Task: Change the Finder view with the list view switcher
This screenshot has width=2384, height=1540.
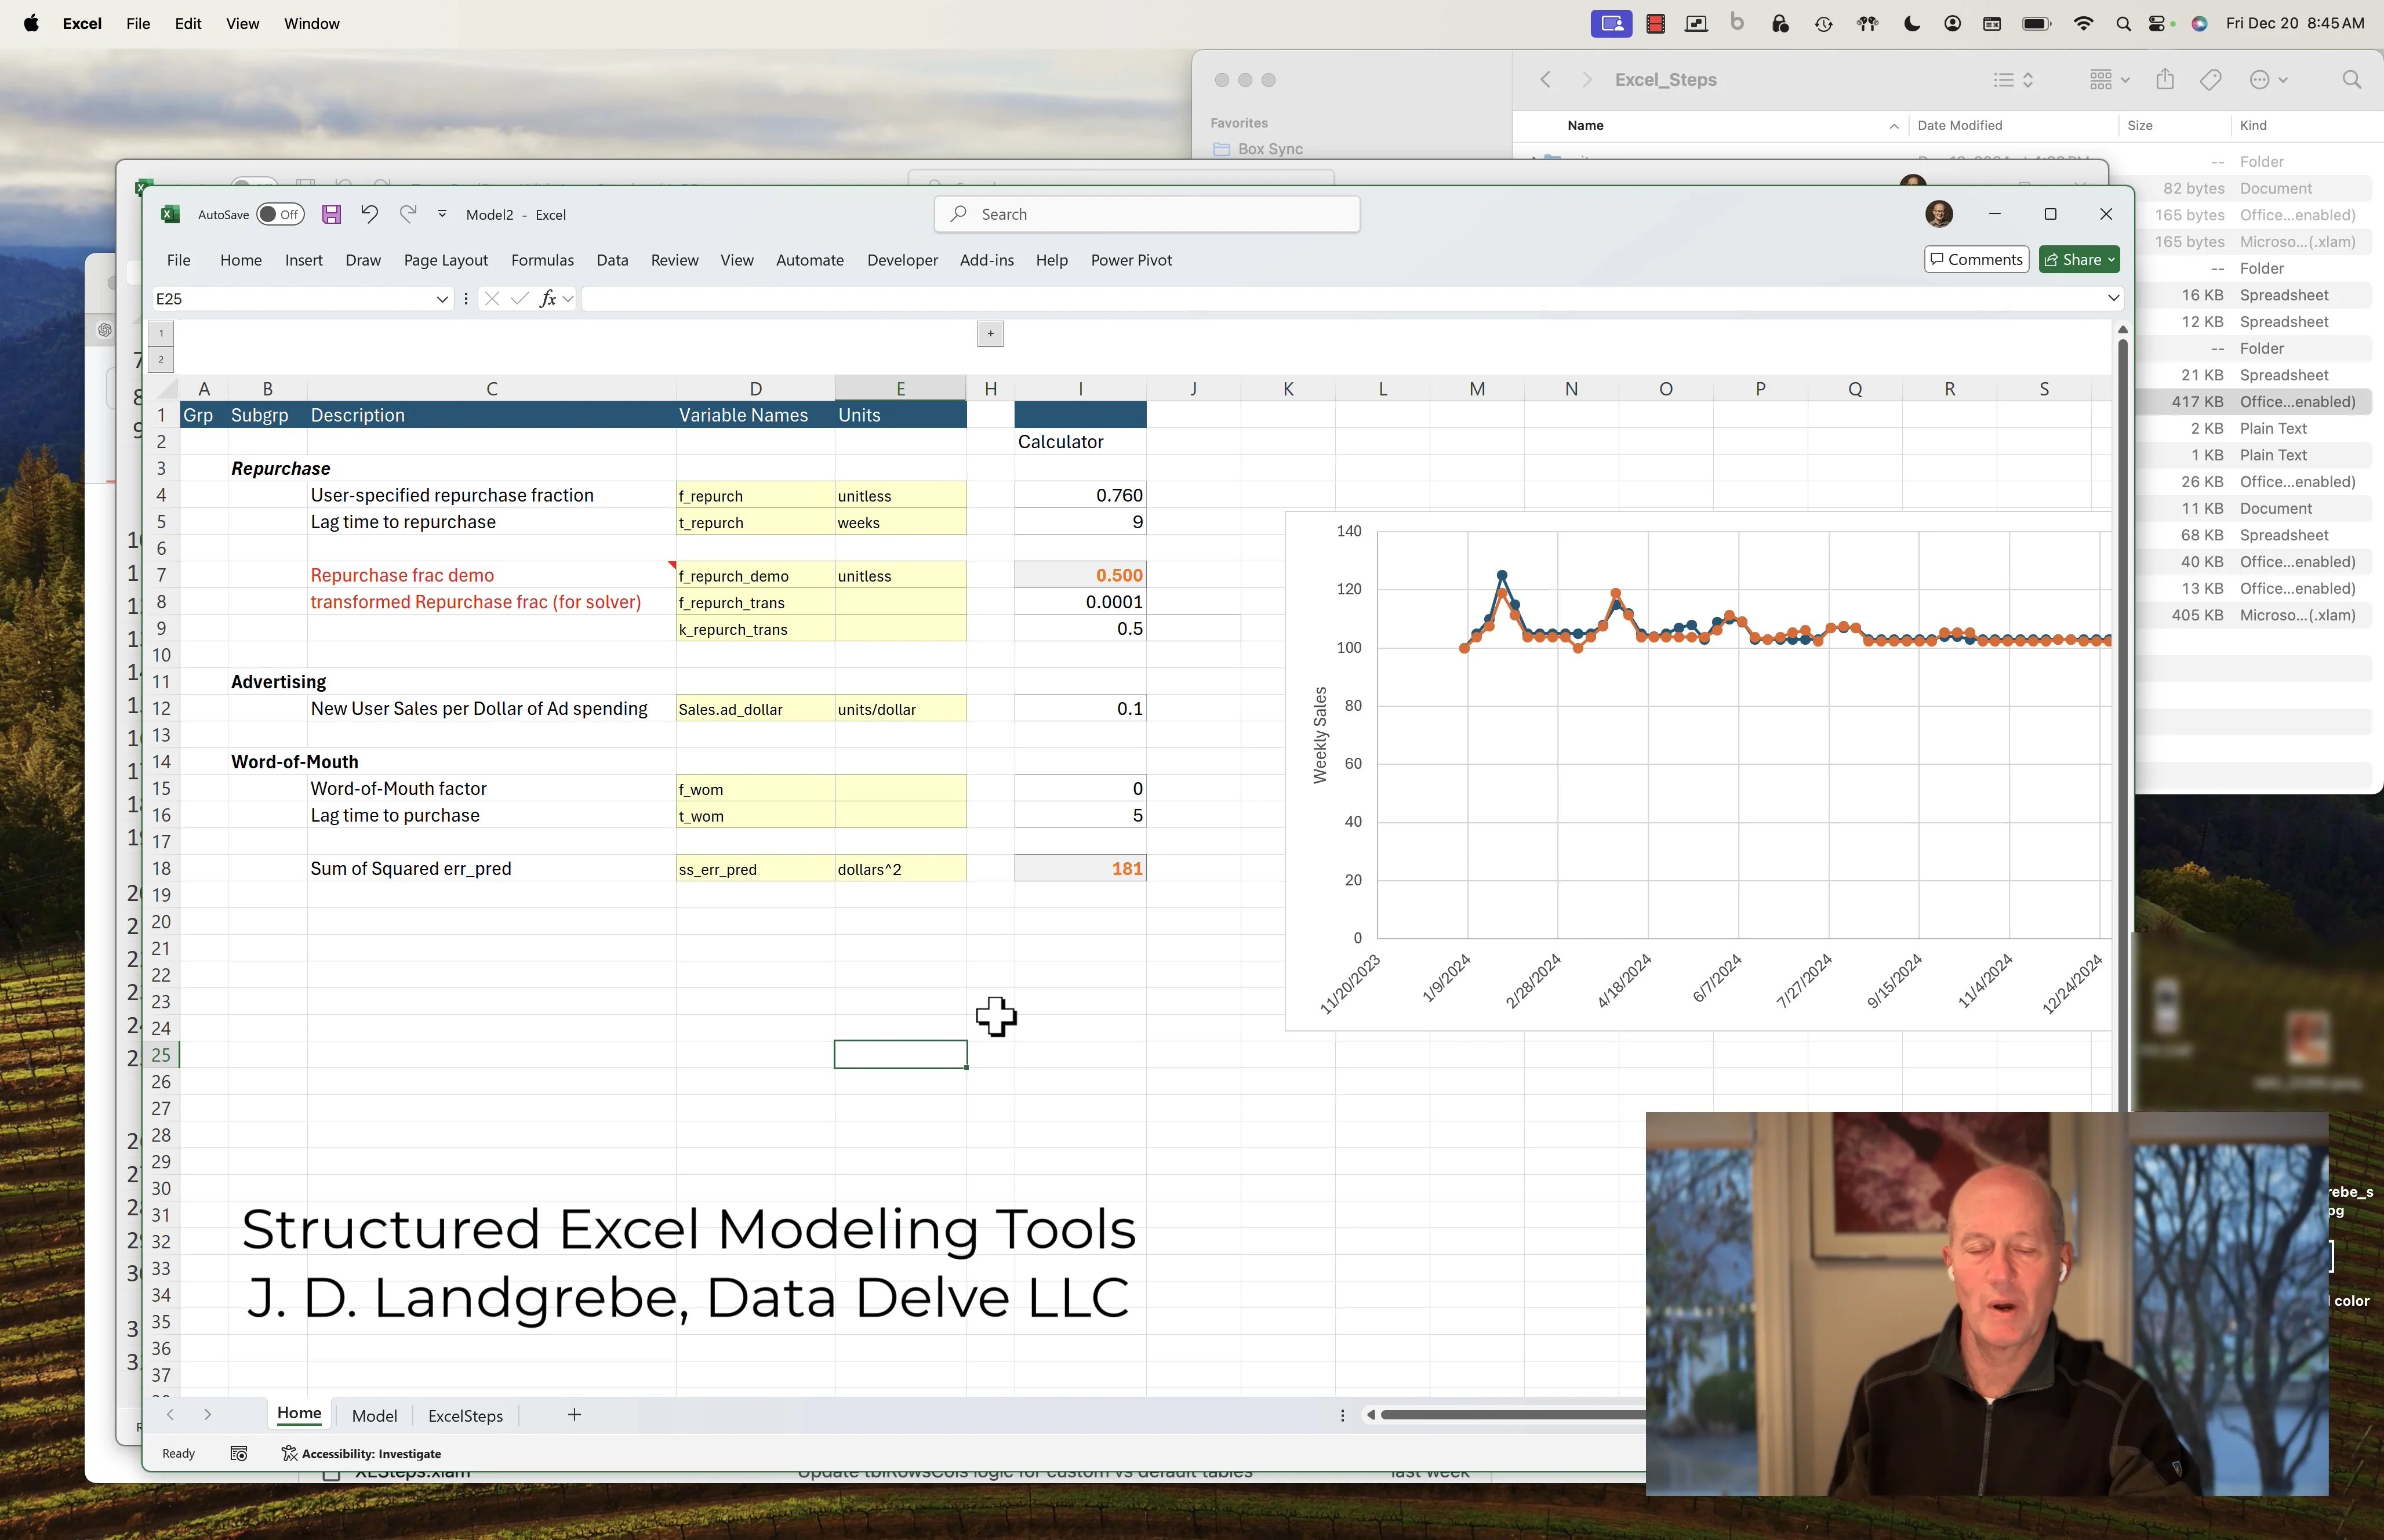Action: point(2013,79)
